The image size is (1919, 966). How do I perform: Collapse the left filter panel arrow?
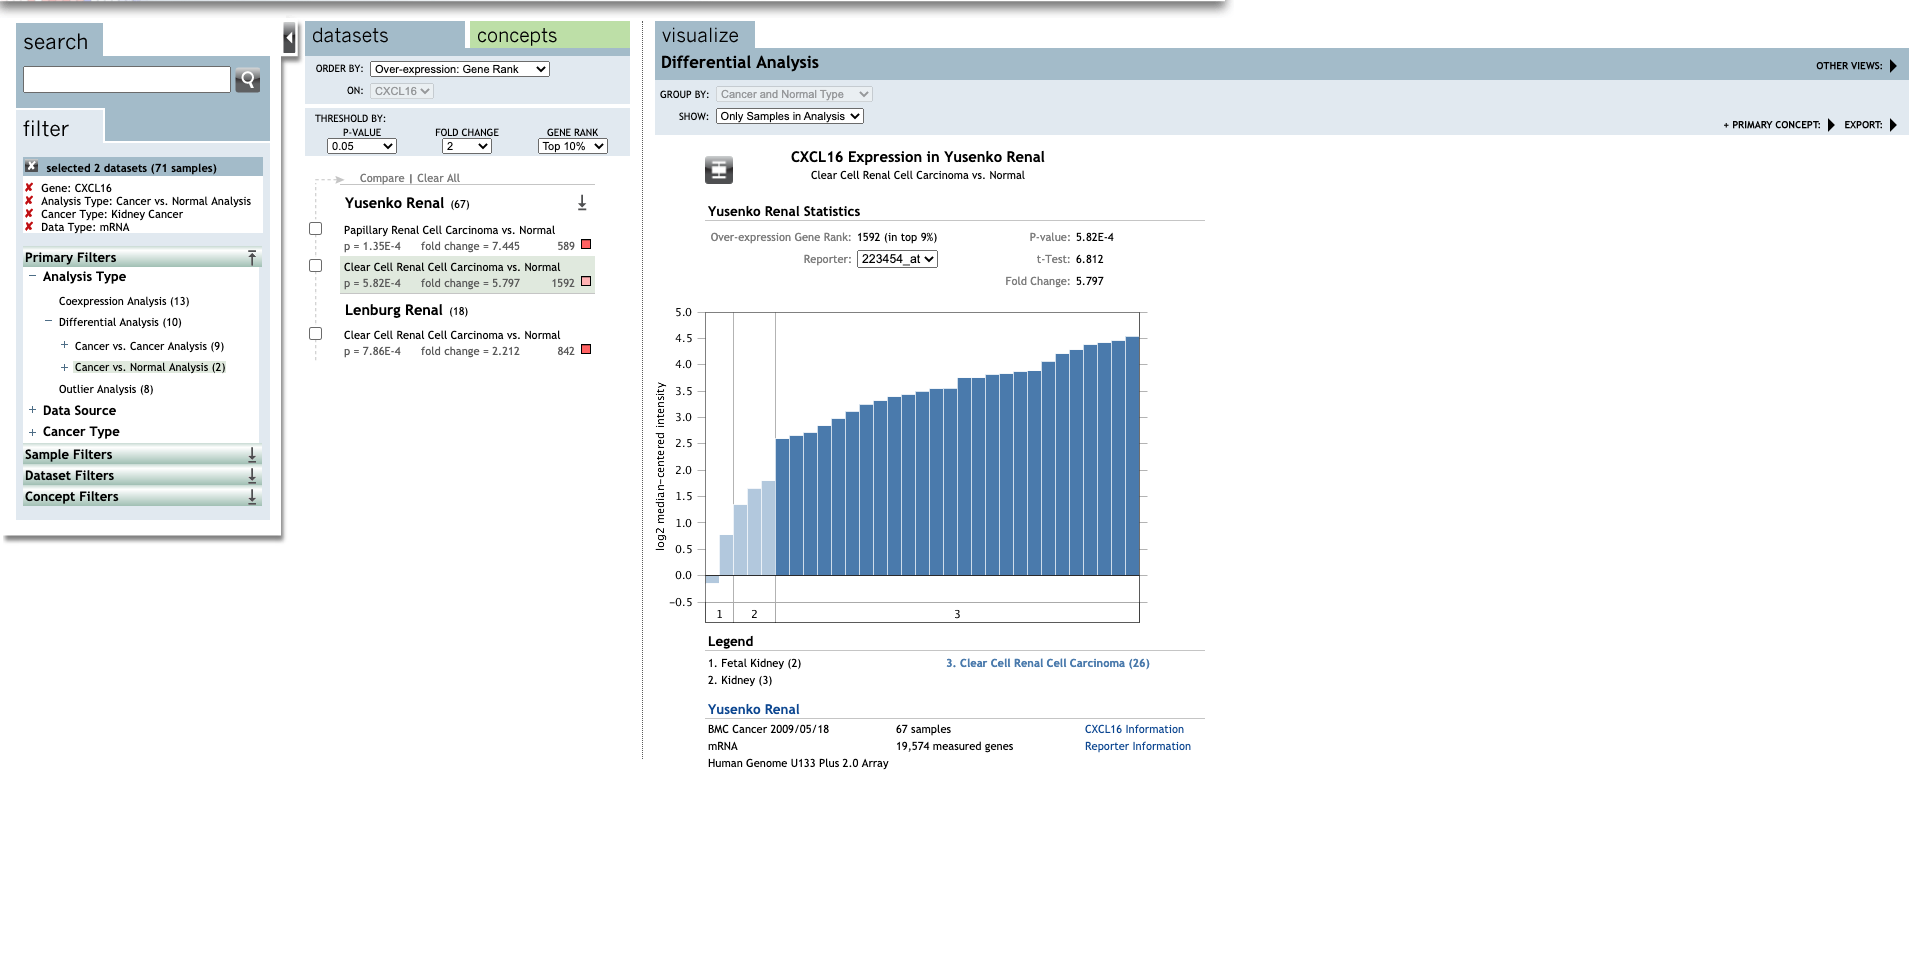289,39
